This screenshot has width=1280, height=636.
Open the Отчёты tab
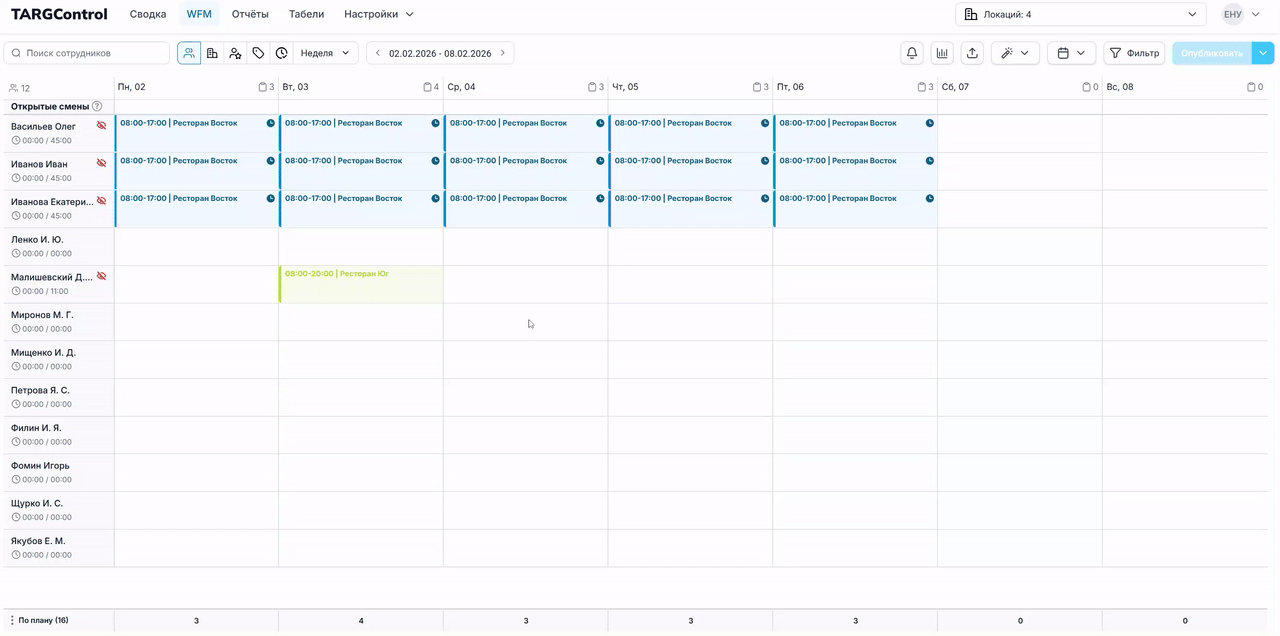point(250,14)
